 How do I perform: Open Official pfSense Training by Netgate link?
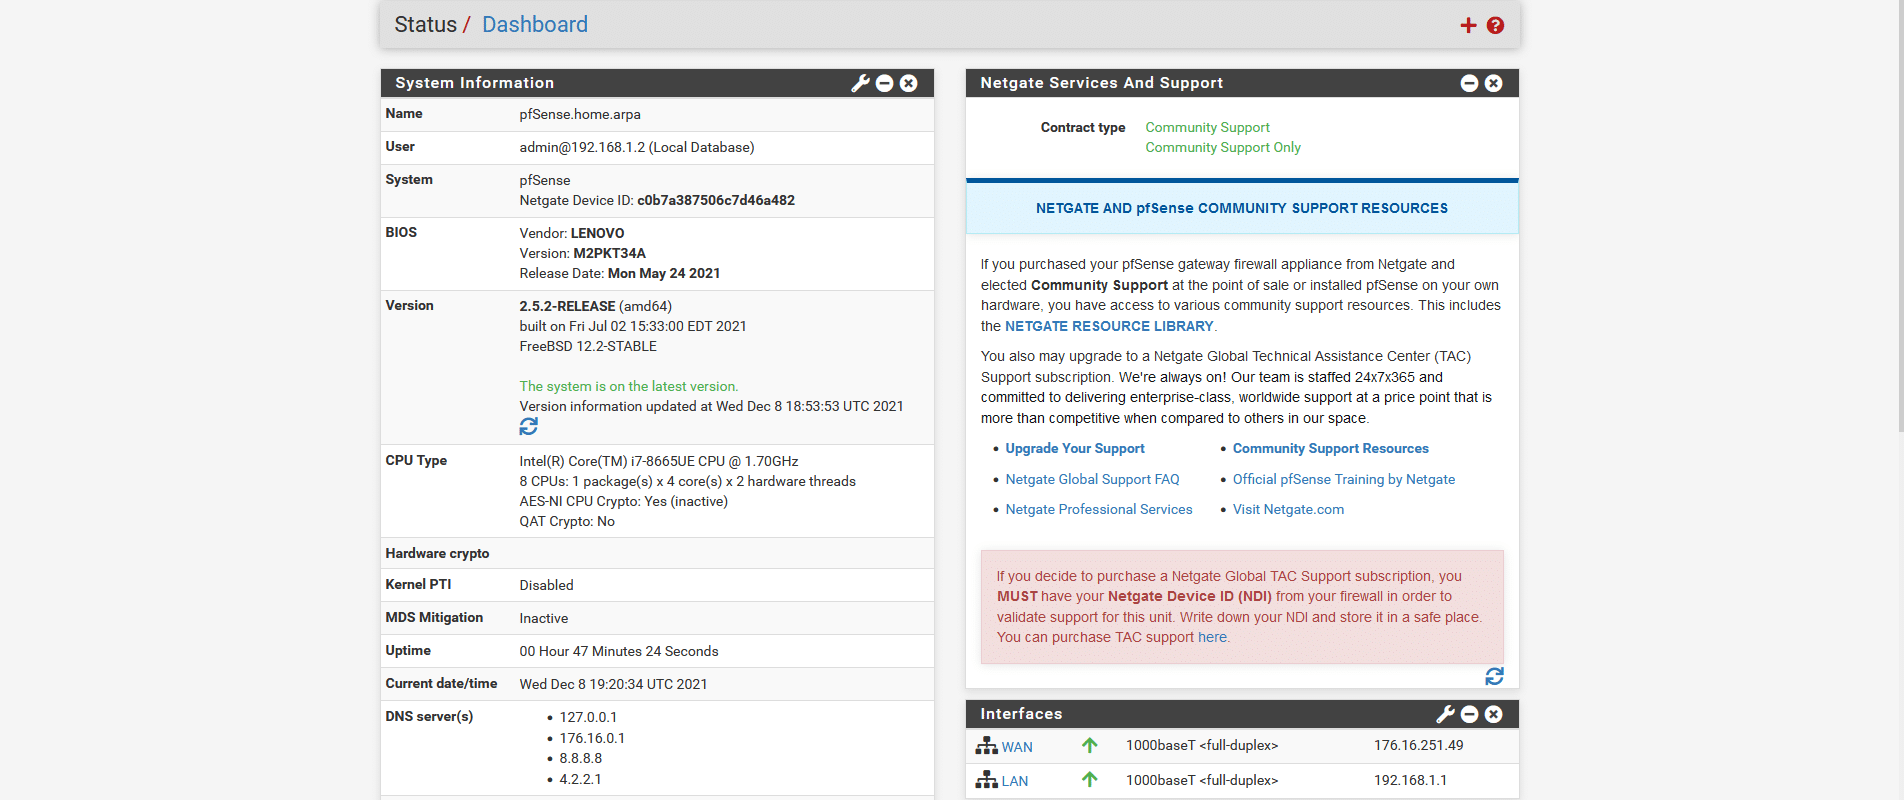point(1344,480)
